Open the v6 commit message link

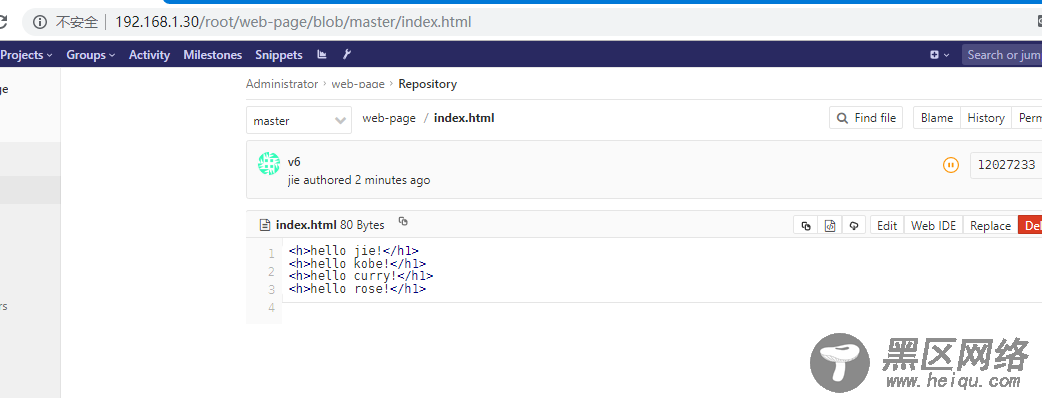(x=294, y=161)
